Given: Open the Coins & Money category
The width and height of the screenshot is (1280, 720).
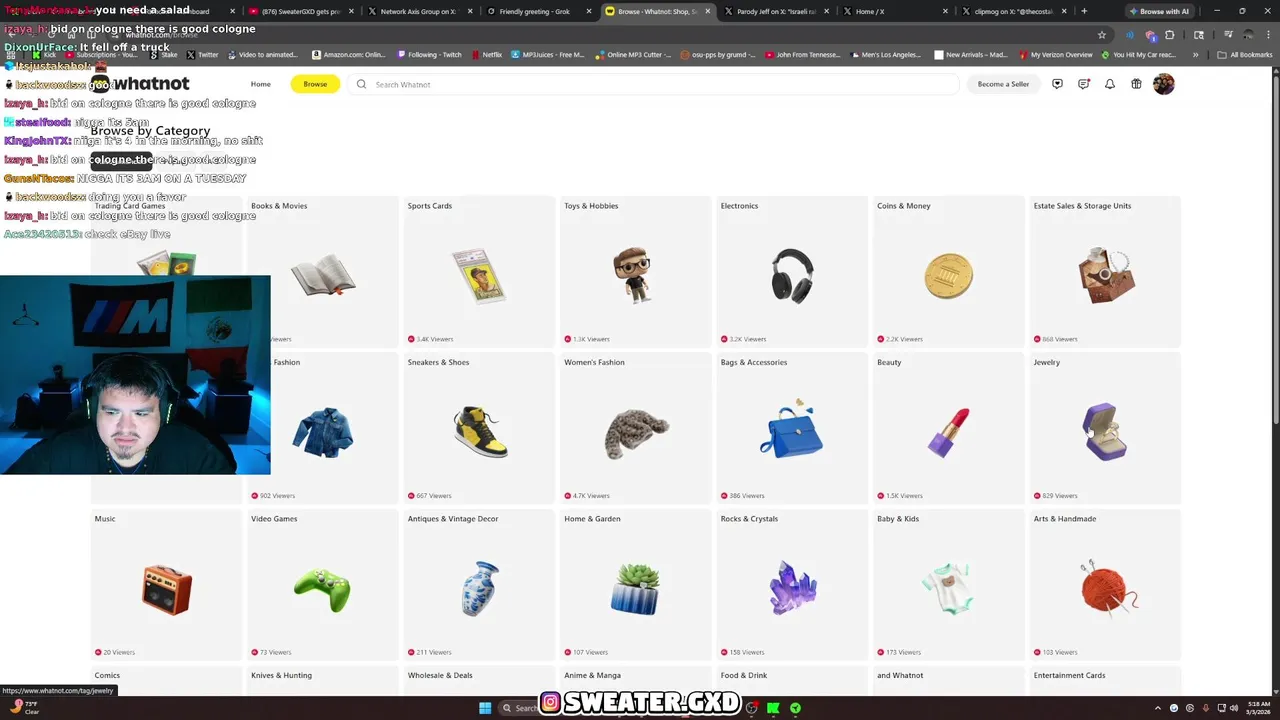Looking at the screenshot, I should 949,271.
